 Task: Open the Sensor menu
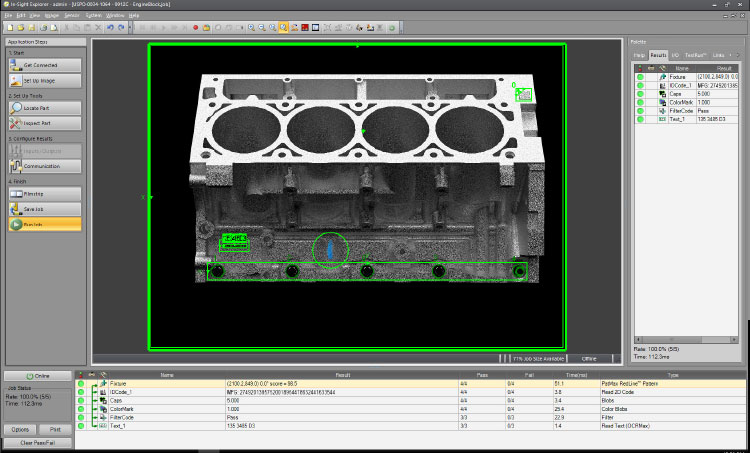pyautogui.click(x=72, y=16)
